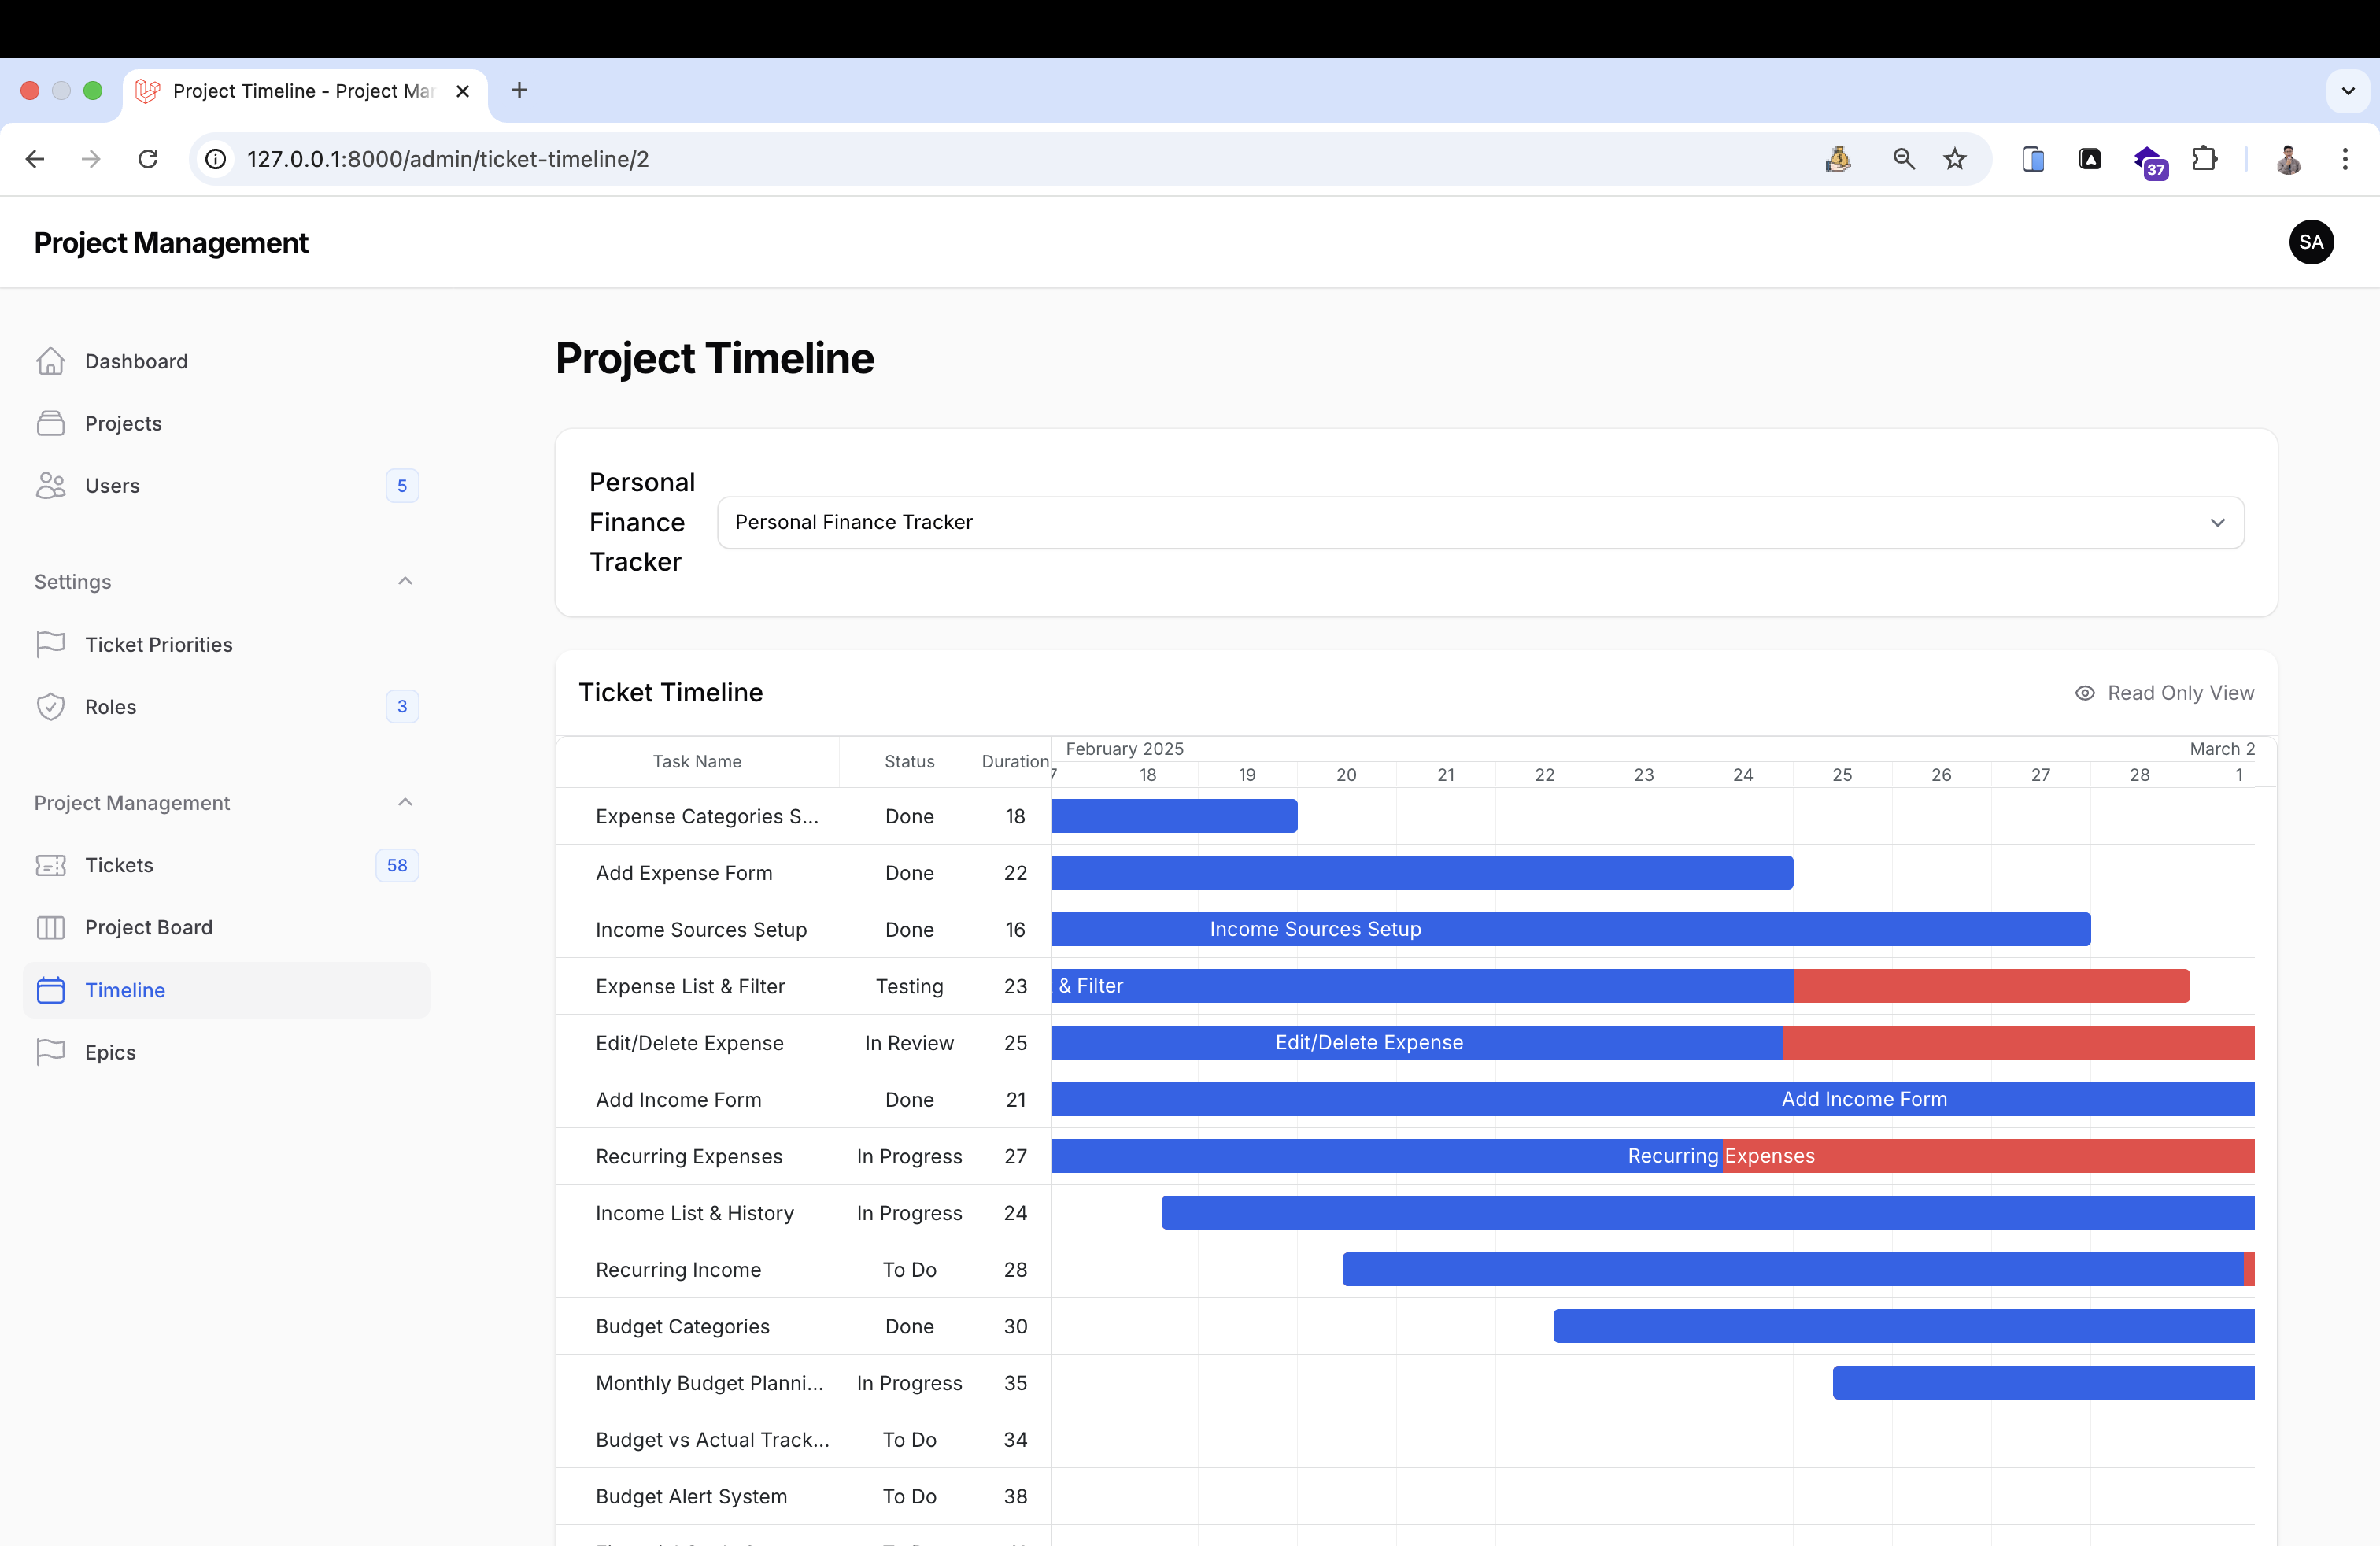
Task: Click the Epics flag icon
Action: [x=50, y=1052]
